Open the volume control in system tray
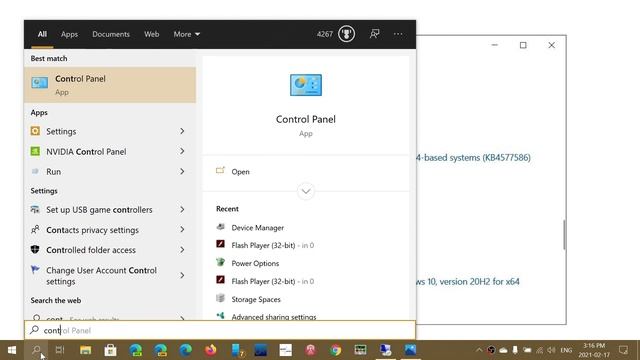The height and width of the screenshot is (360, 640). point(551,350)
